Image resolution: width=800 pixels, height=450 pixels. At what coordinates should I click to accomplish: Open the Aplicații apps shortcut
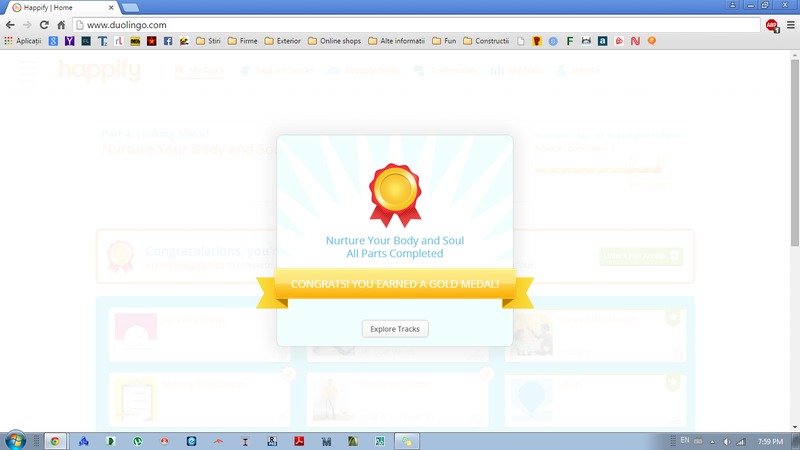pos(23,41)
